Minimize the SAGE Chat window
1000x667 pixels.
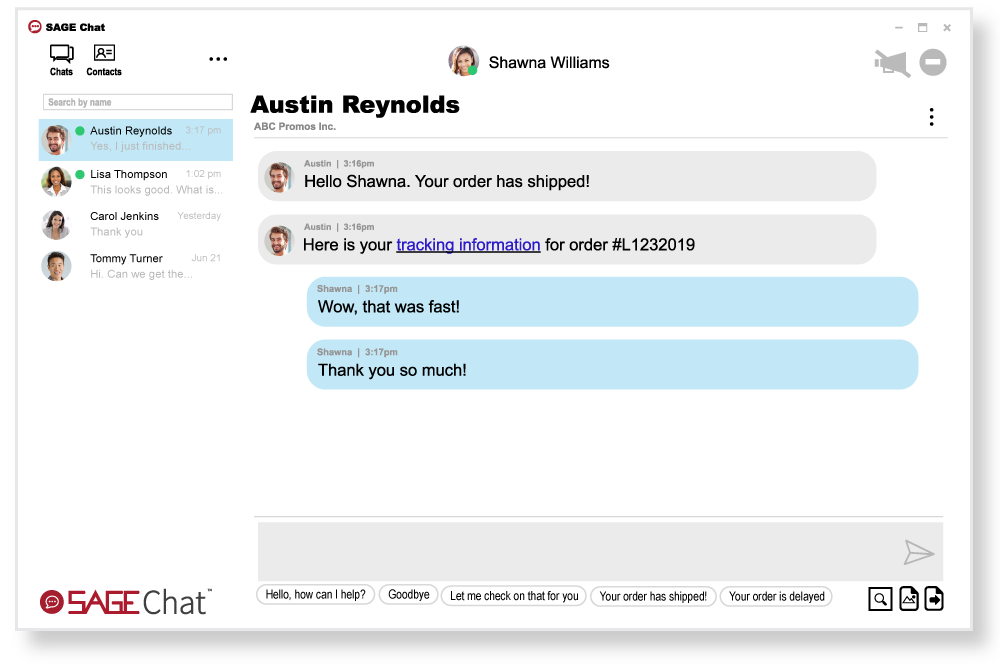(899, 27)
